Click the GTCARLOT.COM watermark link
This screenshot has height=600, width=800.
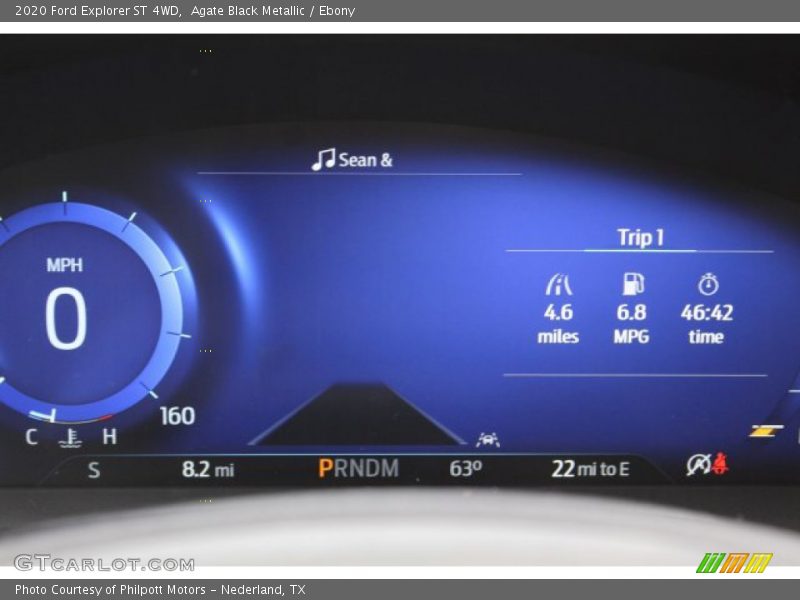pyautogui.click(x=104, y=563)
